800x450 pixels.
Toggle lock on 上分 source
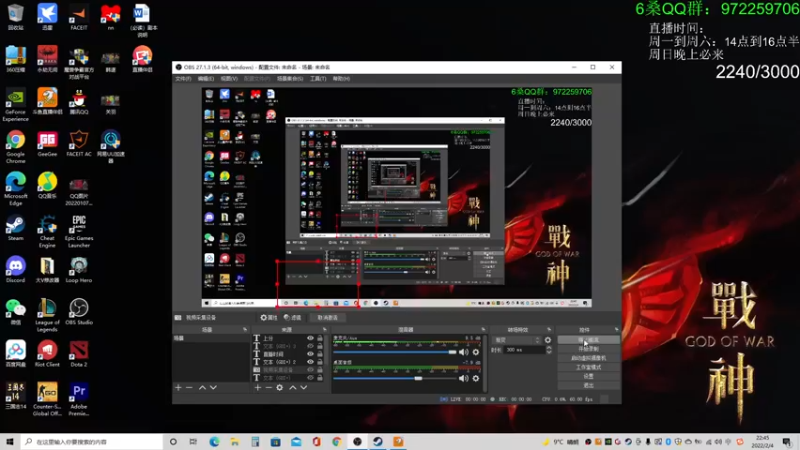pos(320,338)
